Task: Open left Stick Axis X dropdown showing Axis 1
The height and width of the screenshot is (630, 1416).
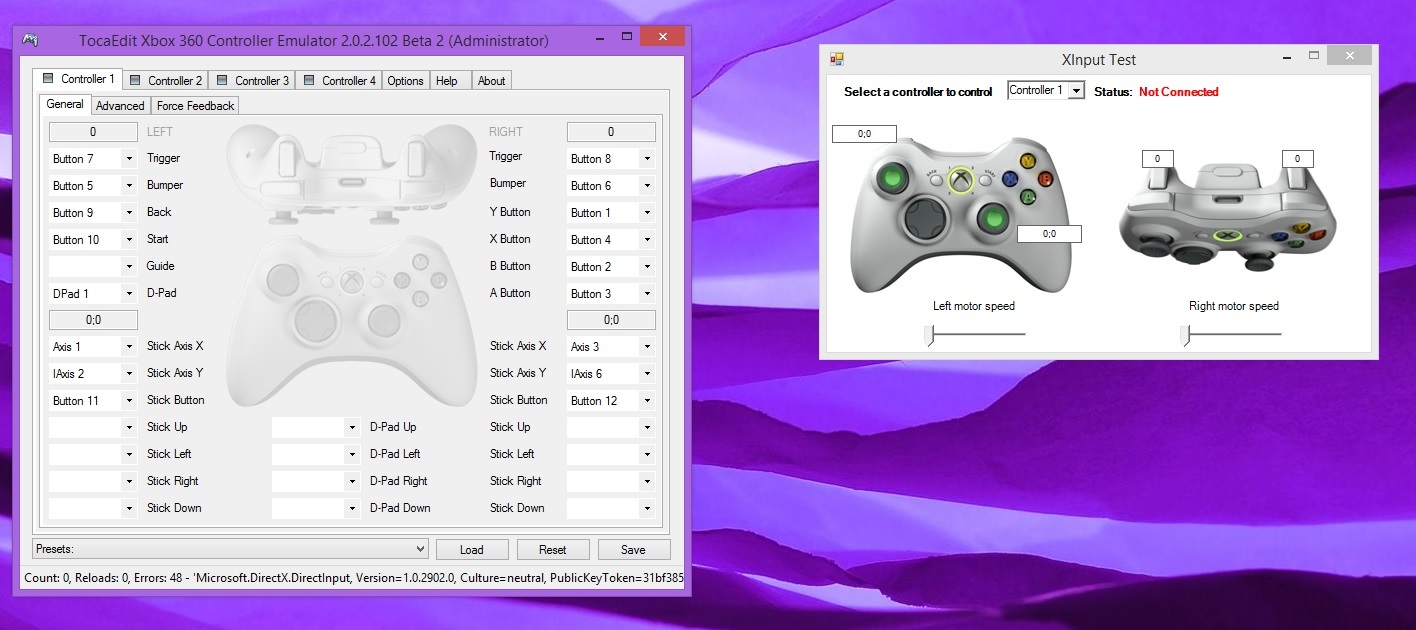Action: pyautogui.click(x=93, y=346)
